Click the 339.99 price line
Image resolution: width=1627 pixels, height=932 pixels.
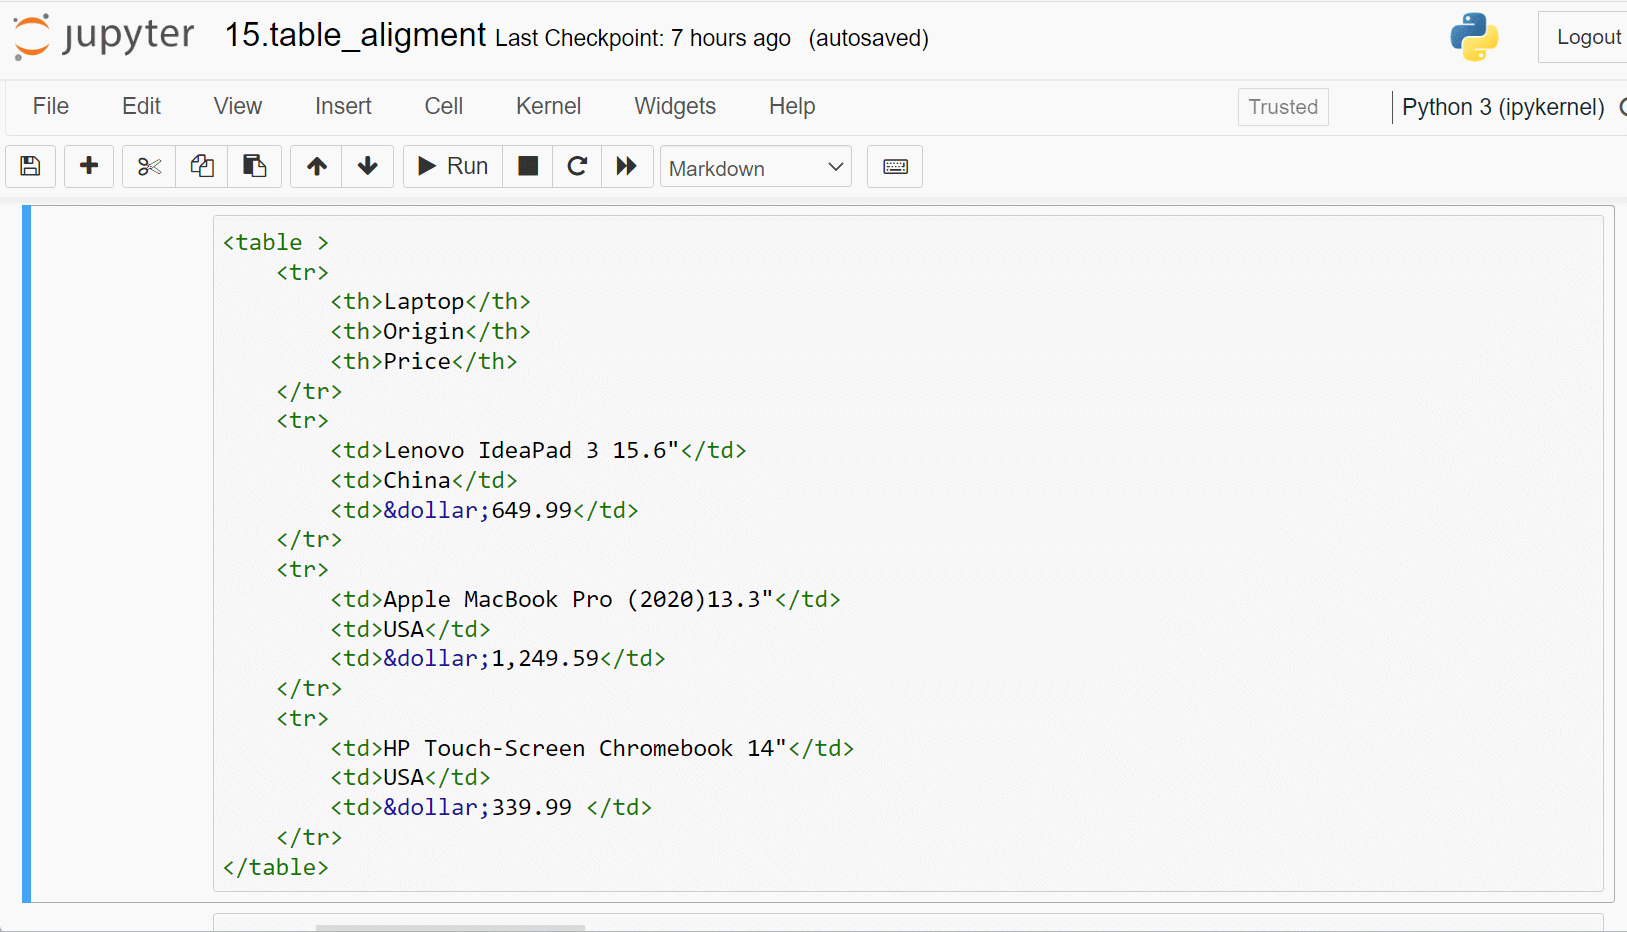[491, 807]
